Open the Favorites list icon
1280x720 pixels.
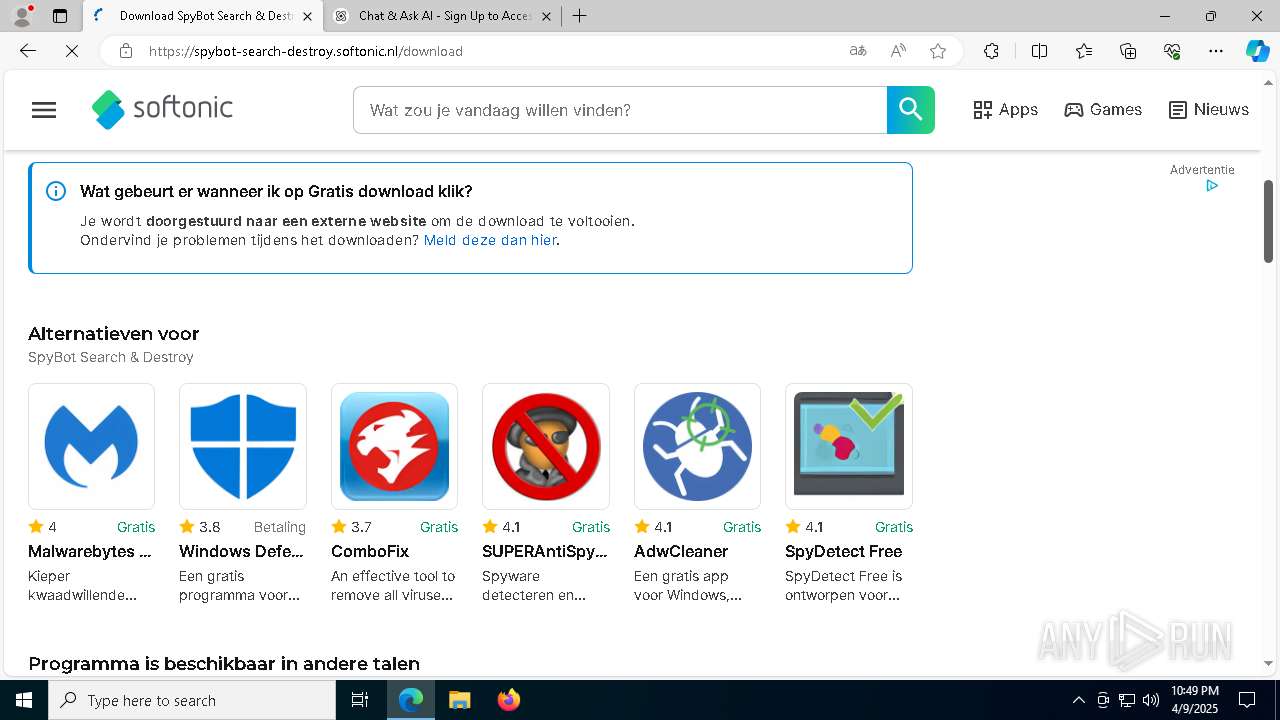1084,51
